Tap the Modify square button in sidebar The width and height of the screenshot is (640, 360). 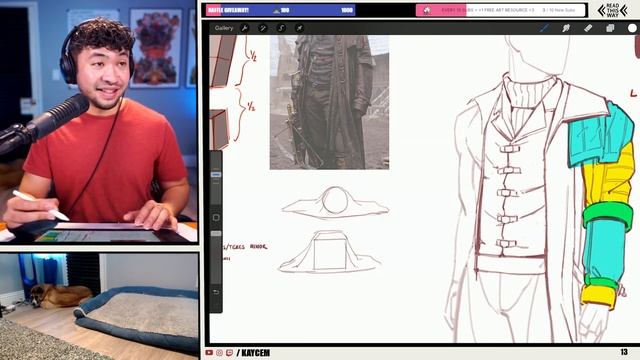coord(216,218)
